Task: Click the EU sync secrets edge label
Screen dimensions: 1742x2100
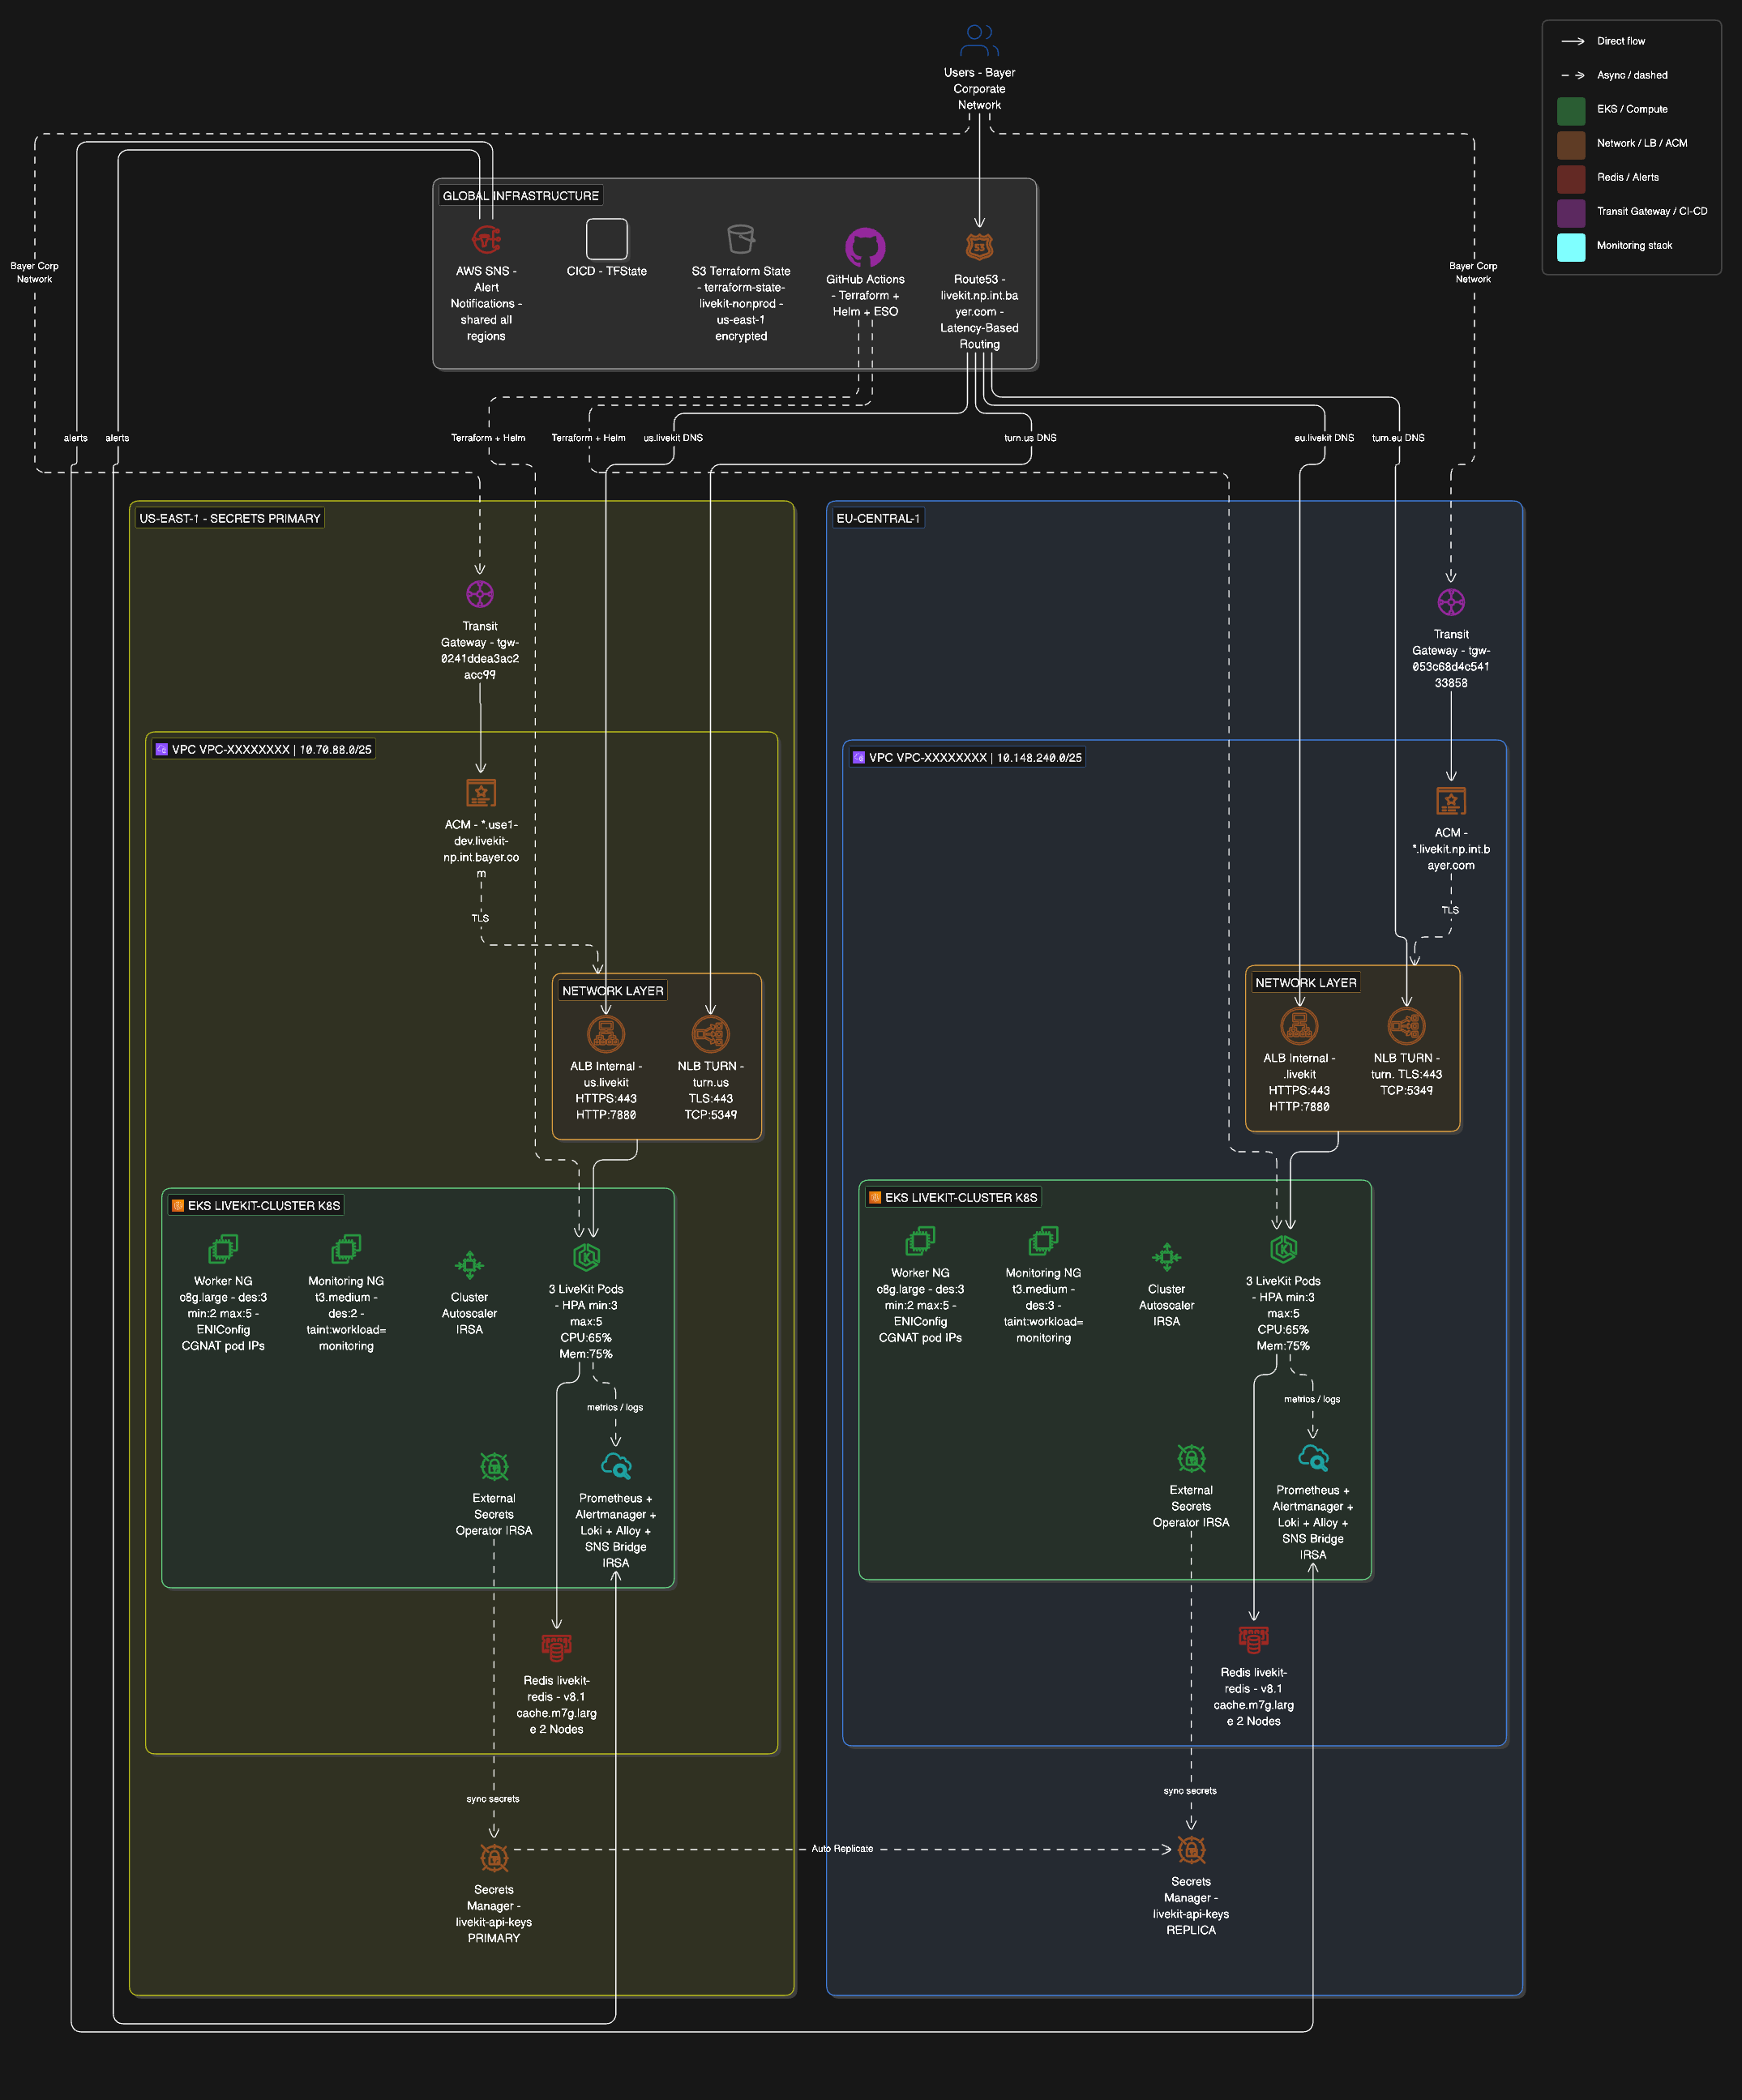Action: click(1190, 1791)
